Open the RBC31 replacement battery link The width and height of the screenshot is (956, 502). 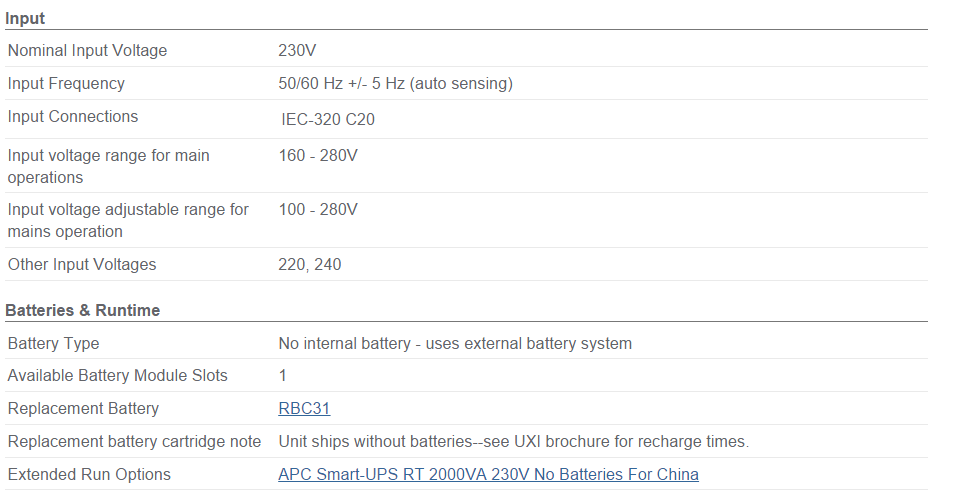click(304, 408)
